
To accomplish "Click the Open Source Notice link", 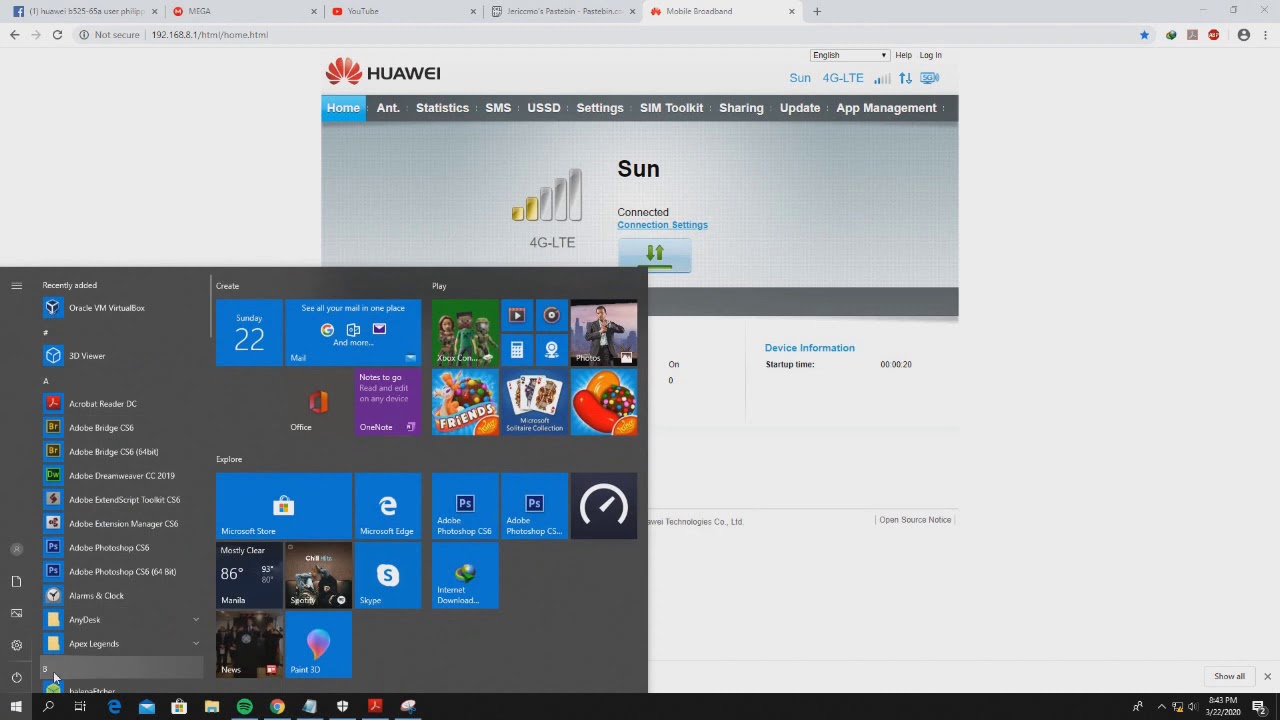I will coord(915,520).
